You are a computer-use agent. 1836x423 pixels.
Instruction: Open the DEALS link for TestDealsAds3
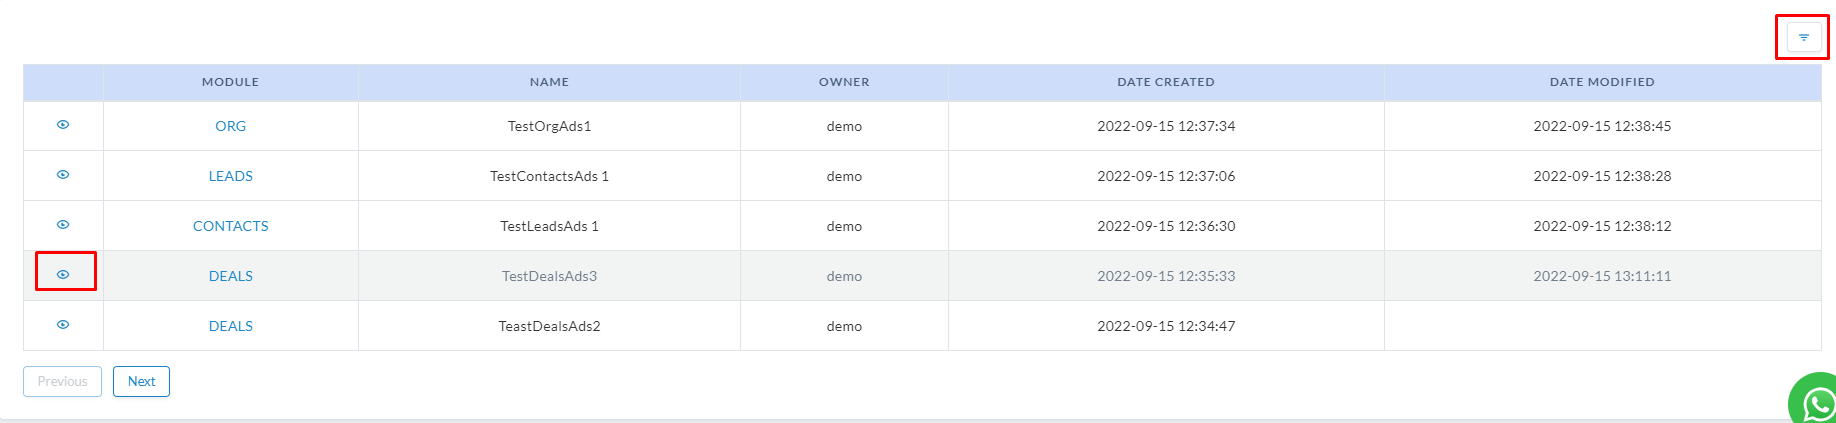coord(230,276)
